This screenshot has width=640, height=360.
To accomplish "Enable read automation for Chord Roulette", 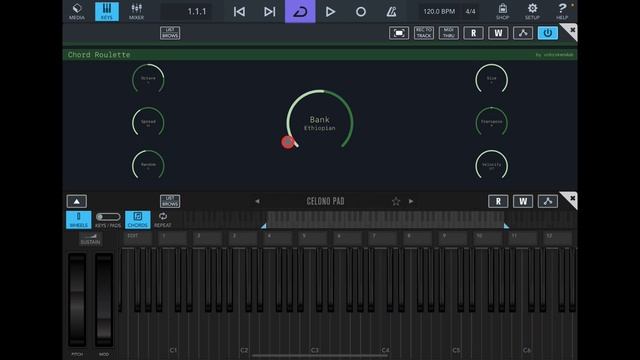I will pyautogui.click(x=473, y=33).
